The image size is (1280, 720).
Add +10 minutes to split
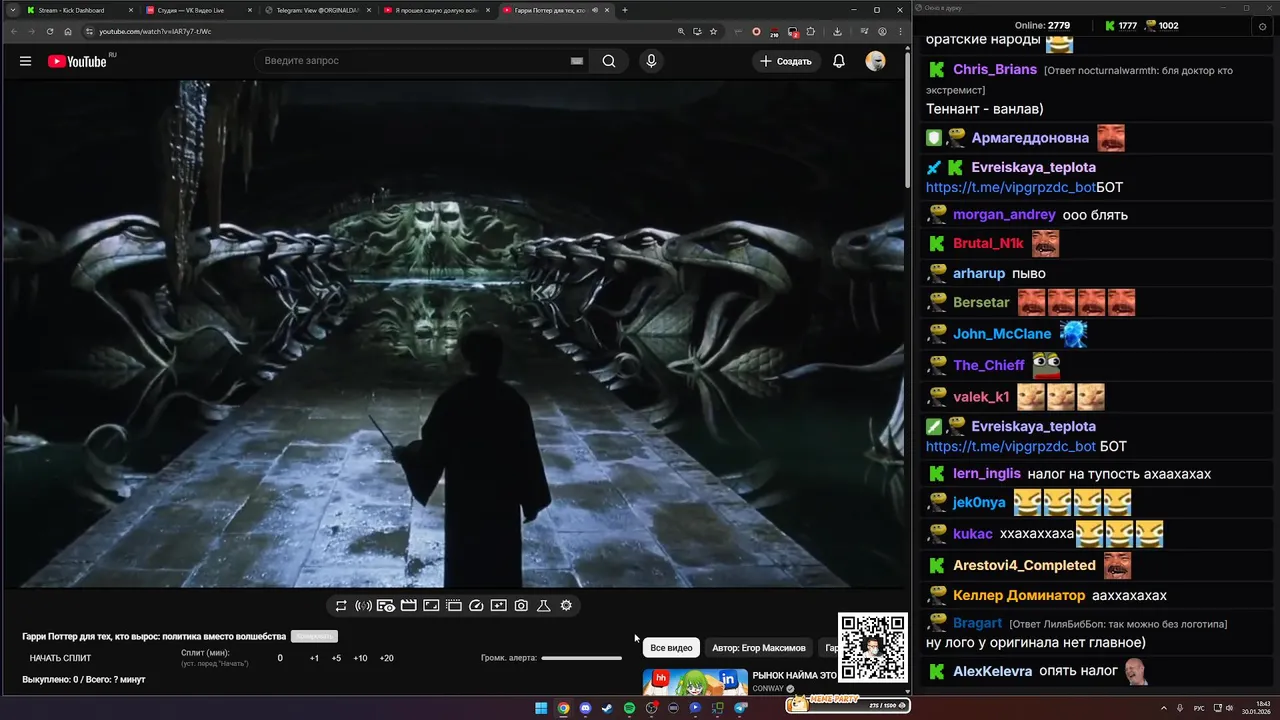(360, 658)
